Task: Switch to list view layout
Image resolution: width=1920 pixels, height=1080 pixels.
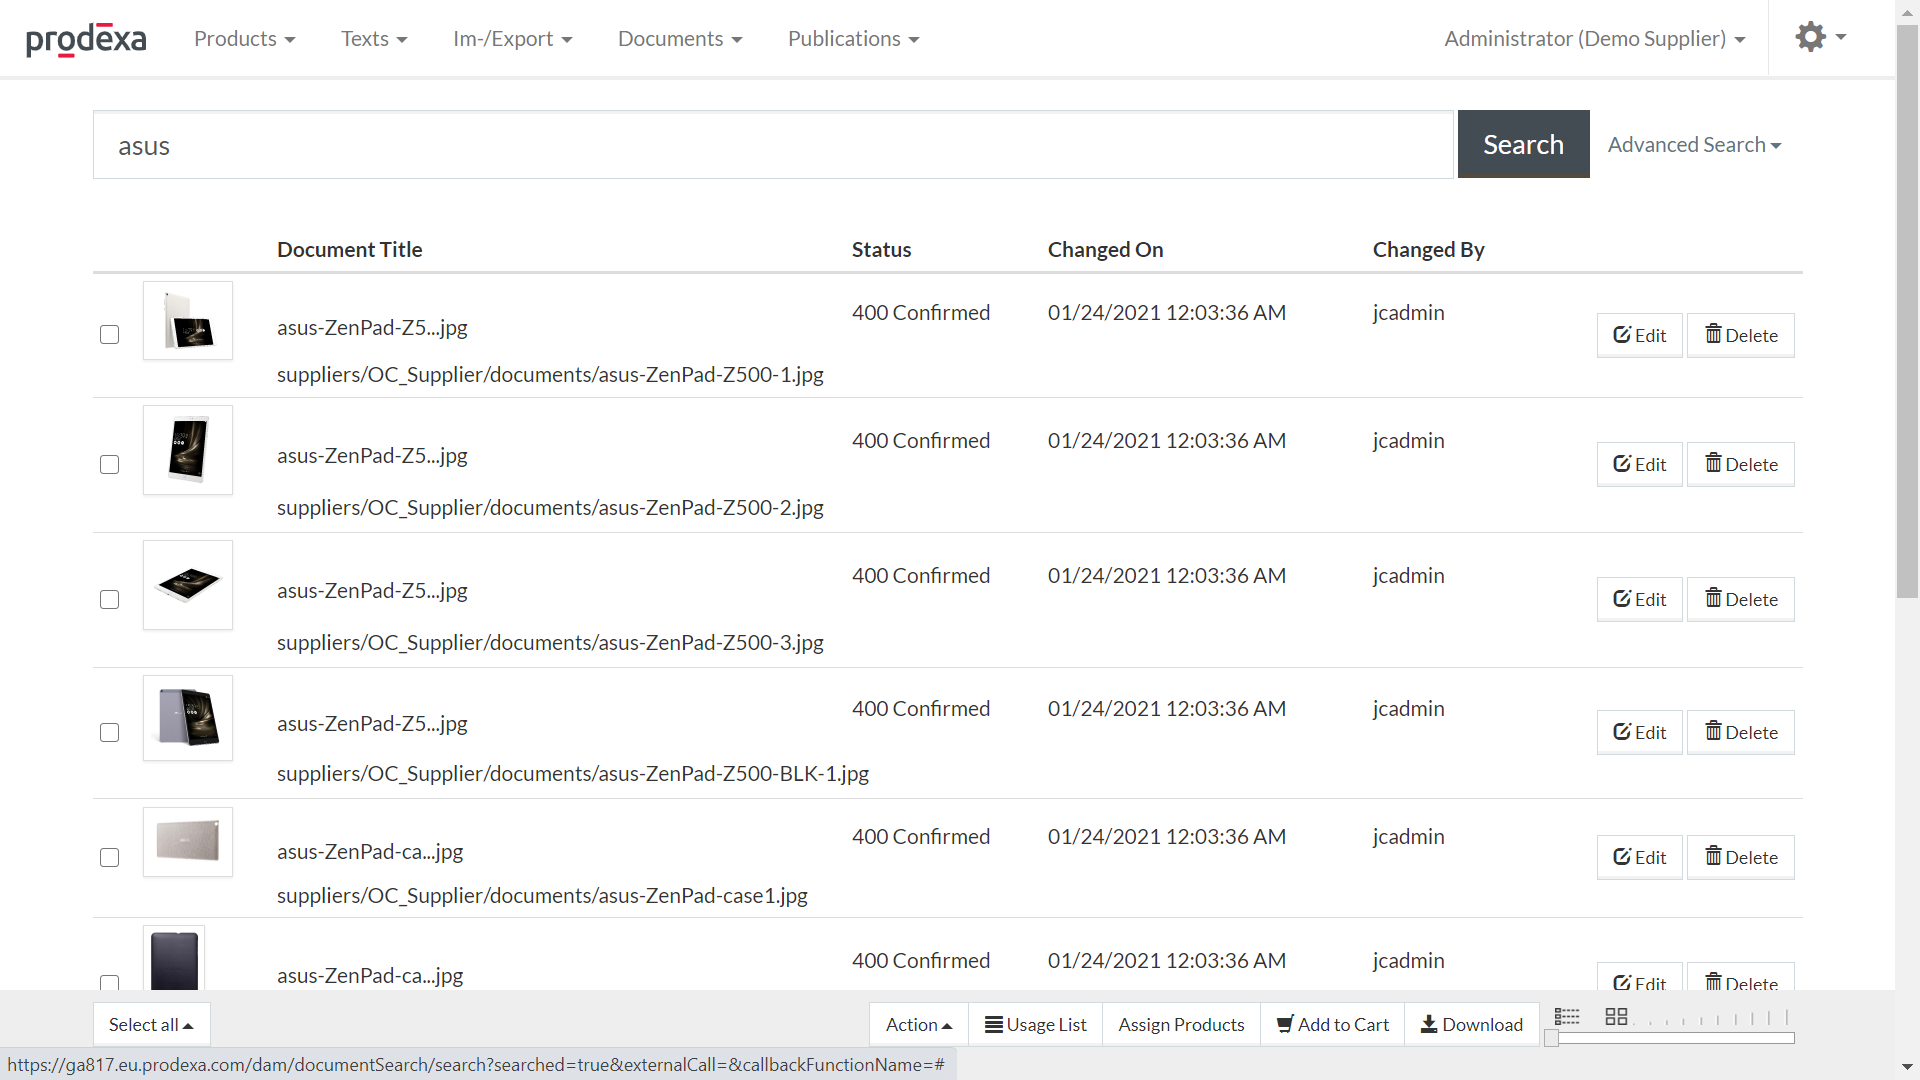Action: coord(1567,1017)
